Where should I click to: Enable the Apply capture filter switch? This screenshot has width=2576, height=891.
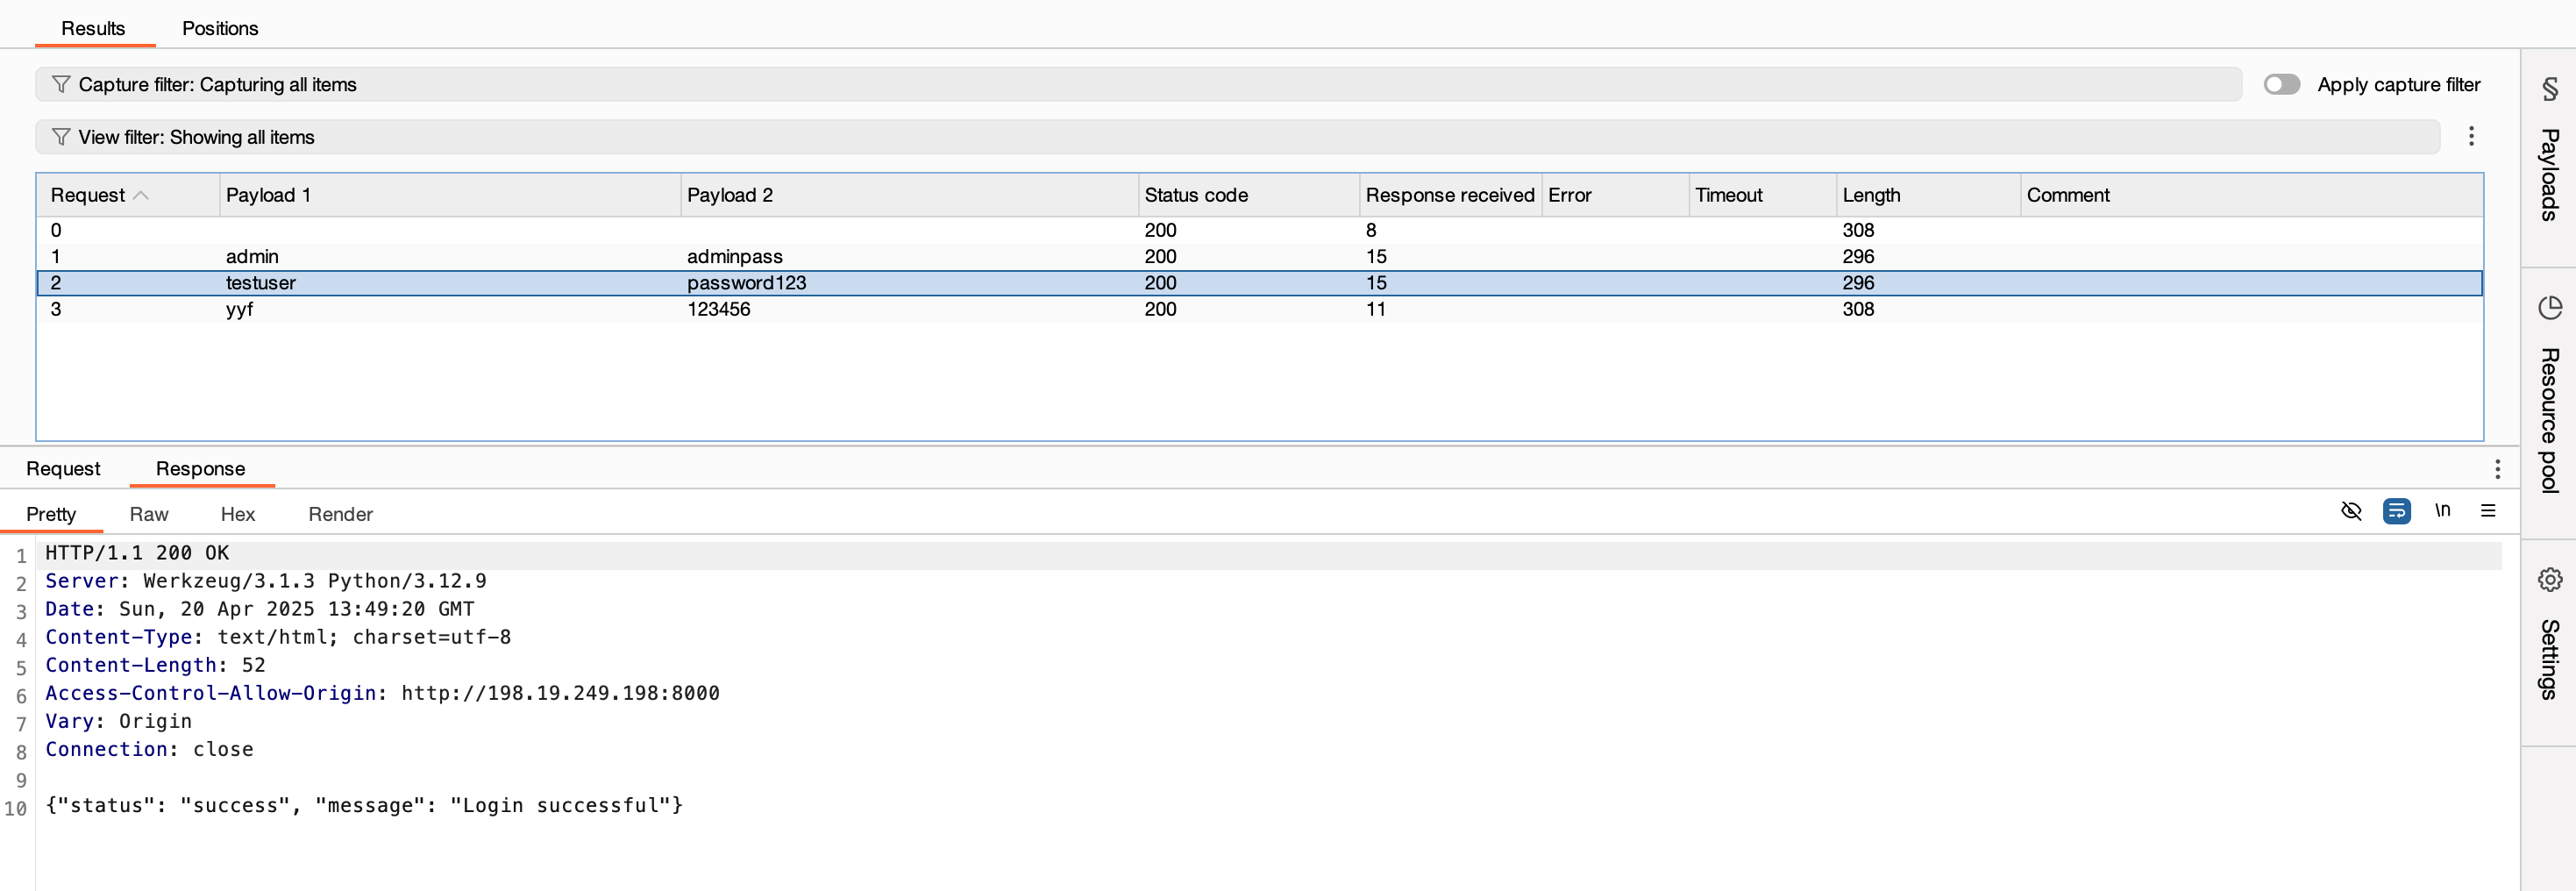(x=2281, y=84)
